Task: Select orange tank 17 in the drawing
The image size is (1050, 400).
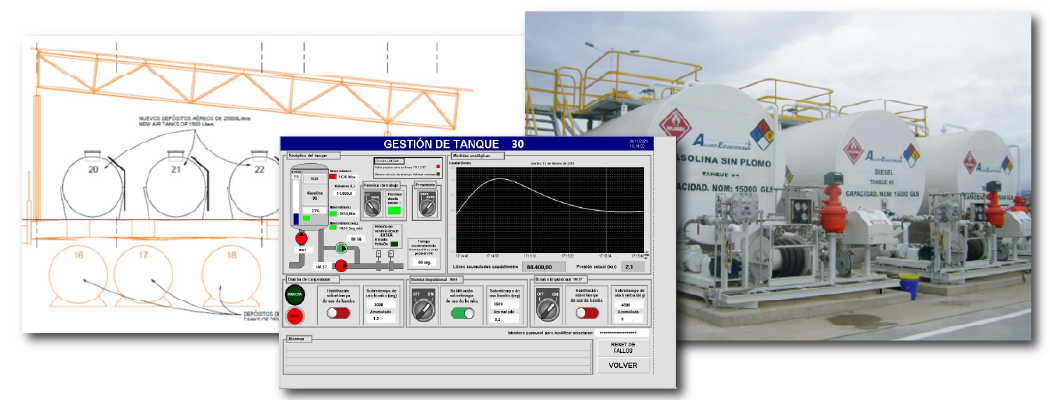Action: [x=143, y=276]
